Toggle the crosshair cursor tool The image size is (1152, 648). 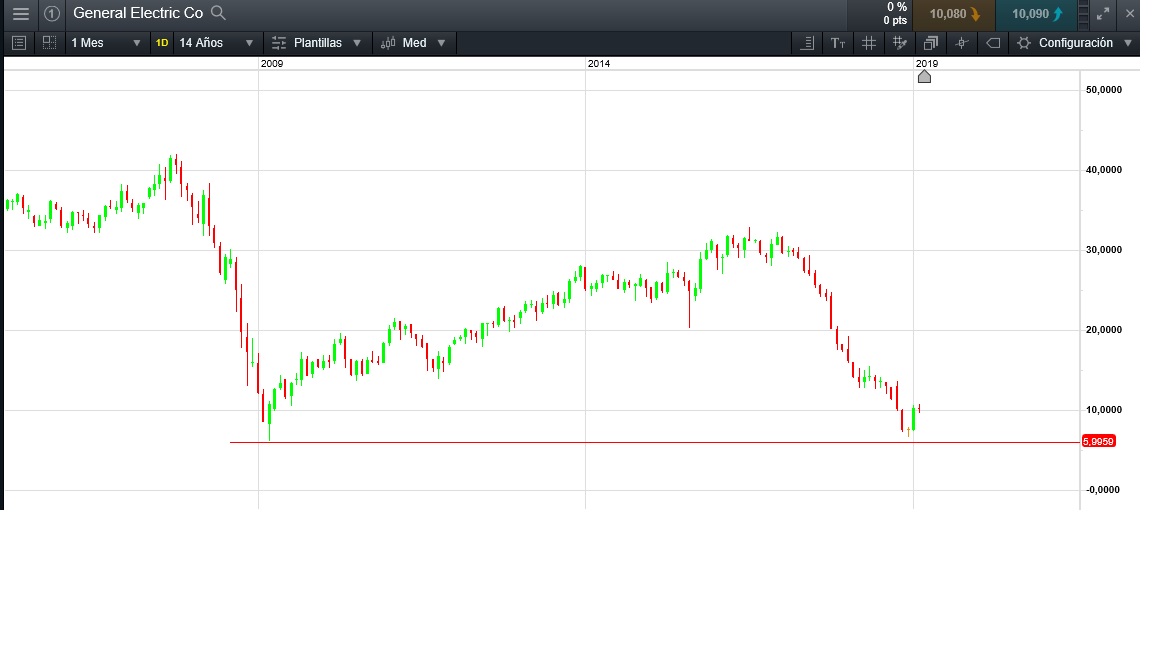961,43
